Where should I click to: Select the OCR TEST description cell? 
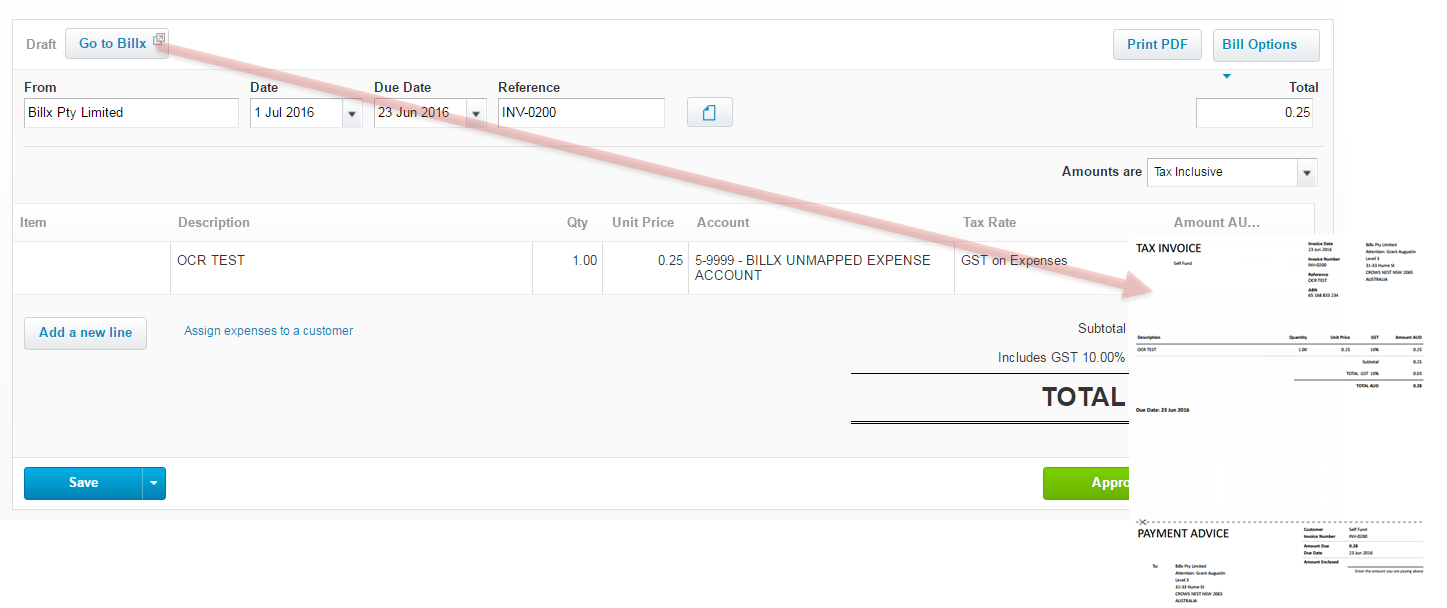tap(351, 268)
